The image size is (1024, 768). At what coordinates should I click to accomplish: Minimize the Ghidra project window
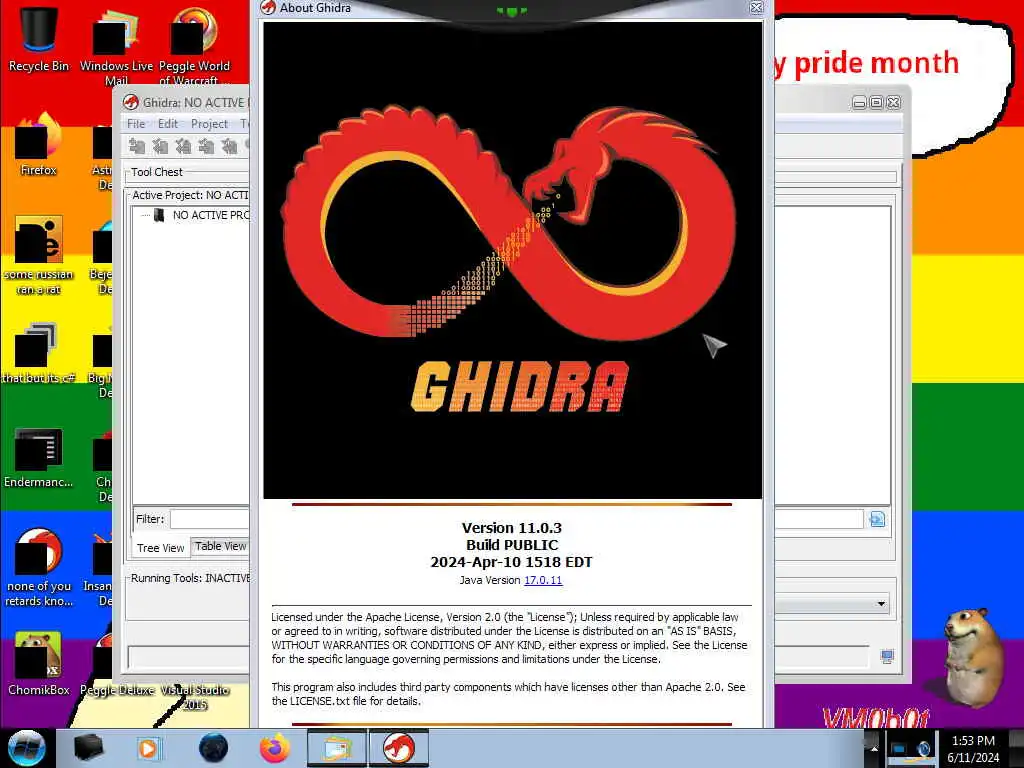pyautogui.click(x=859, y=103)
